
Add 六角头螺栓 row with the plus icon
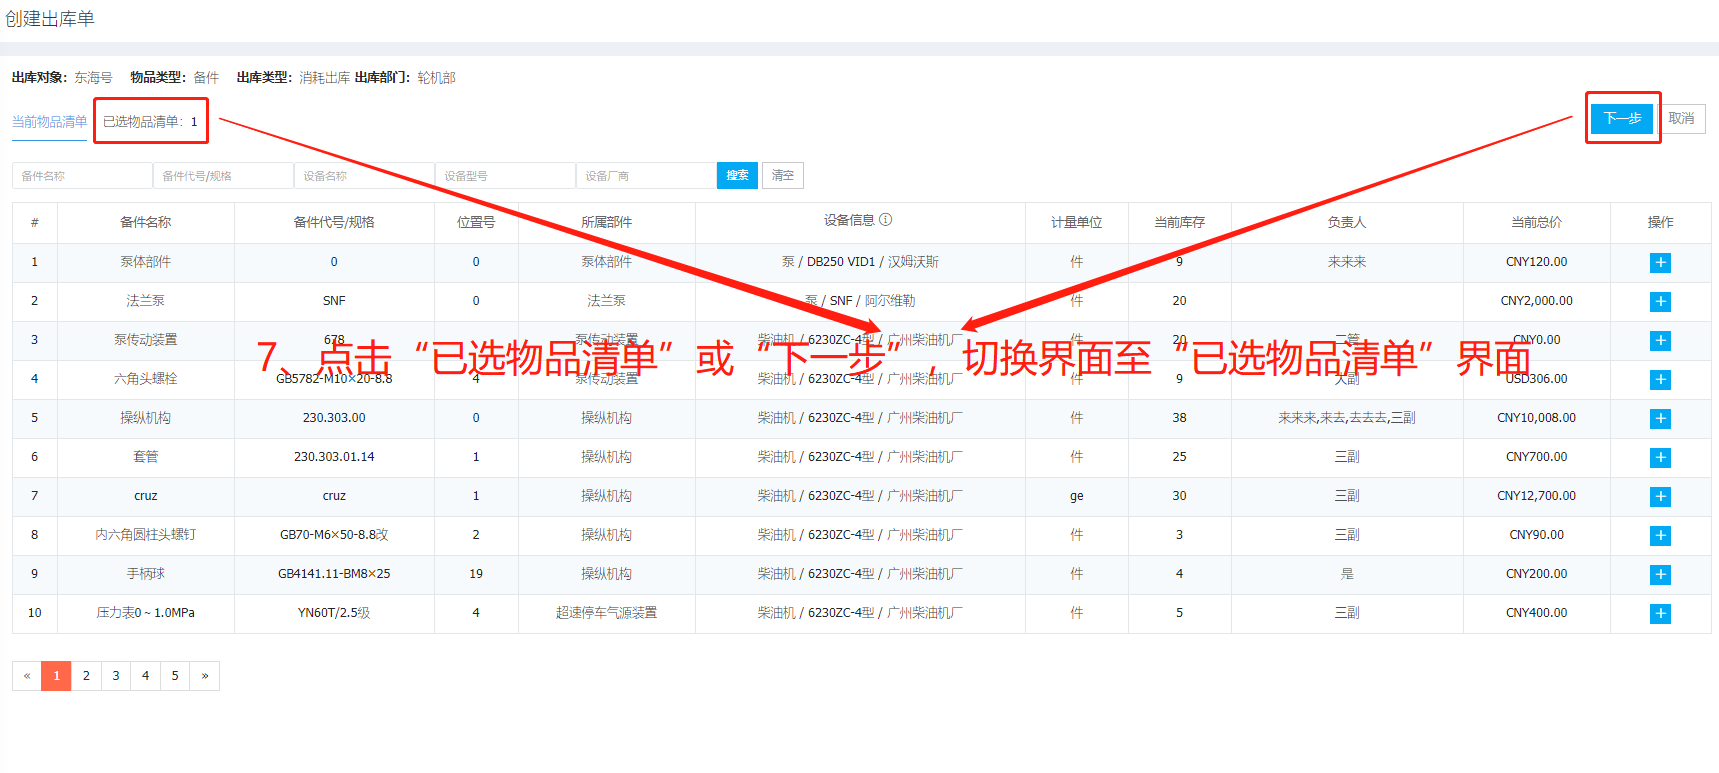pyautogui.click(x=1660, y=380)
